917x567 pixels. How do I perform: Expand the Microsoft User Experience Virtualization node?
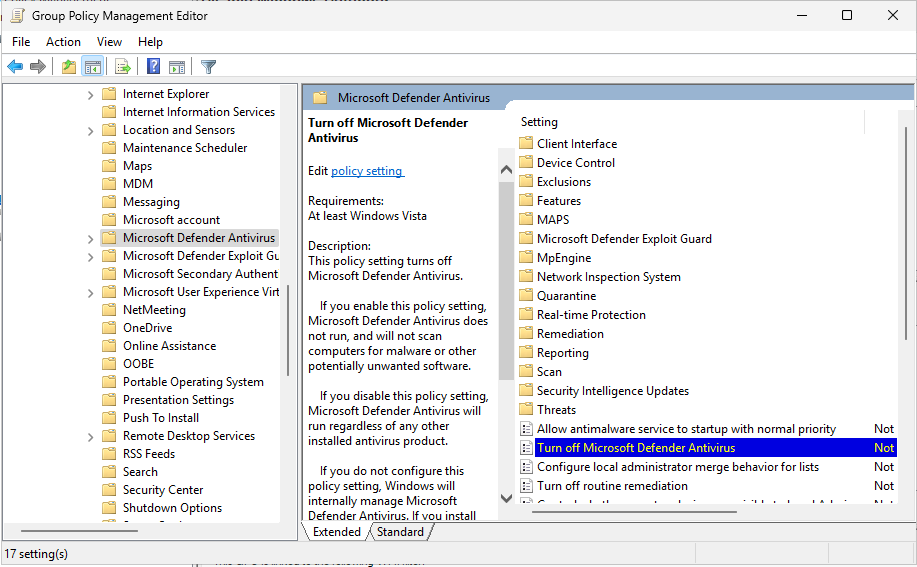tap(90, 293)
